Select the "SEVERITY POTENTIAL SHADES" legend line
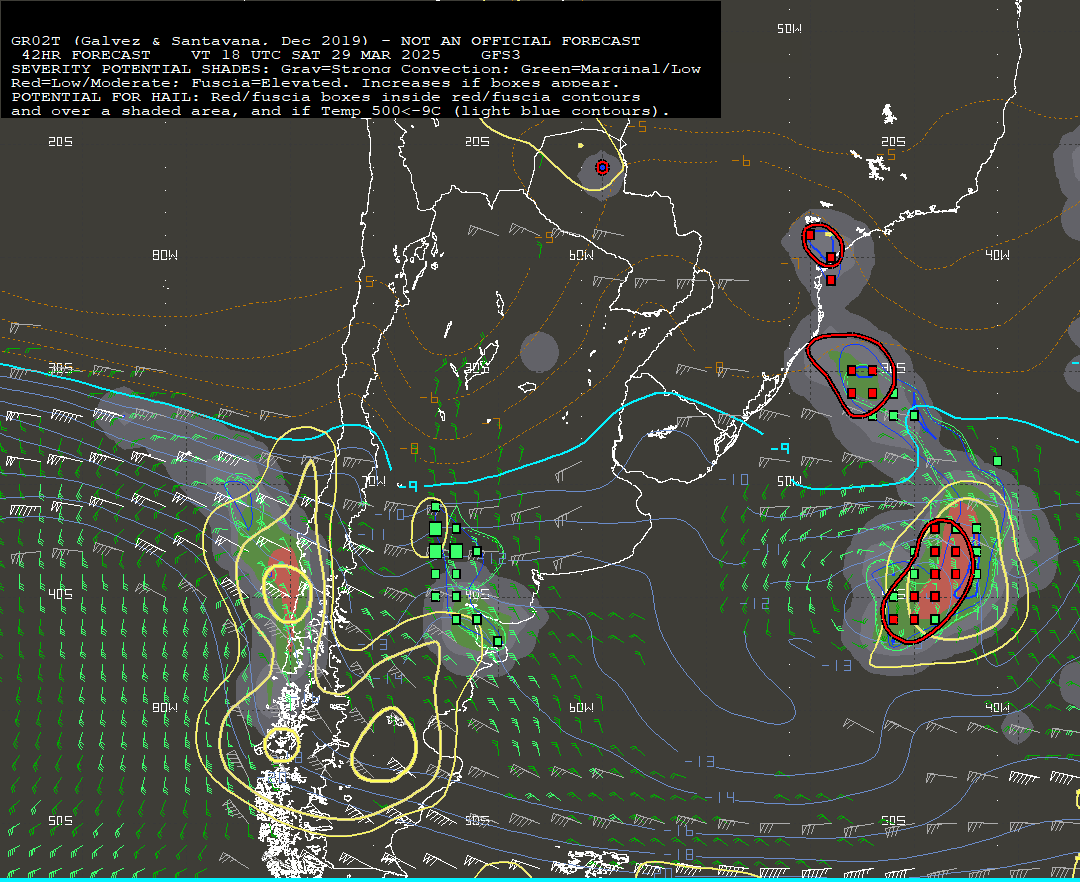The image size is (1080, 882). coord(356,69)
